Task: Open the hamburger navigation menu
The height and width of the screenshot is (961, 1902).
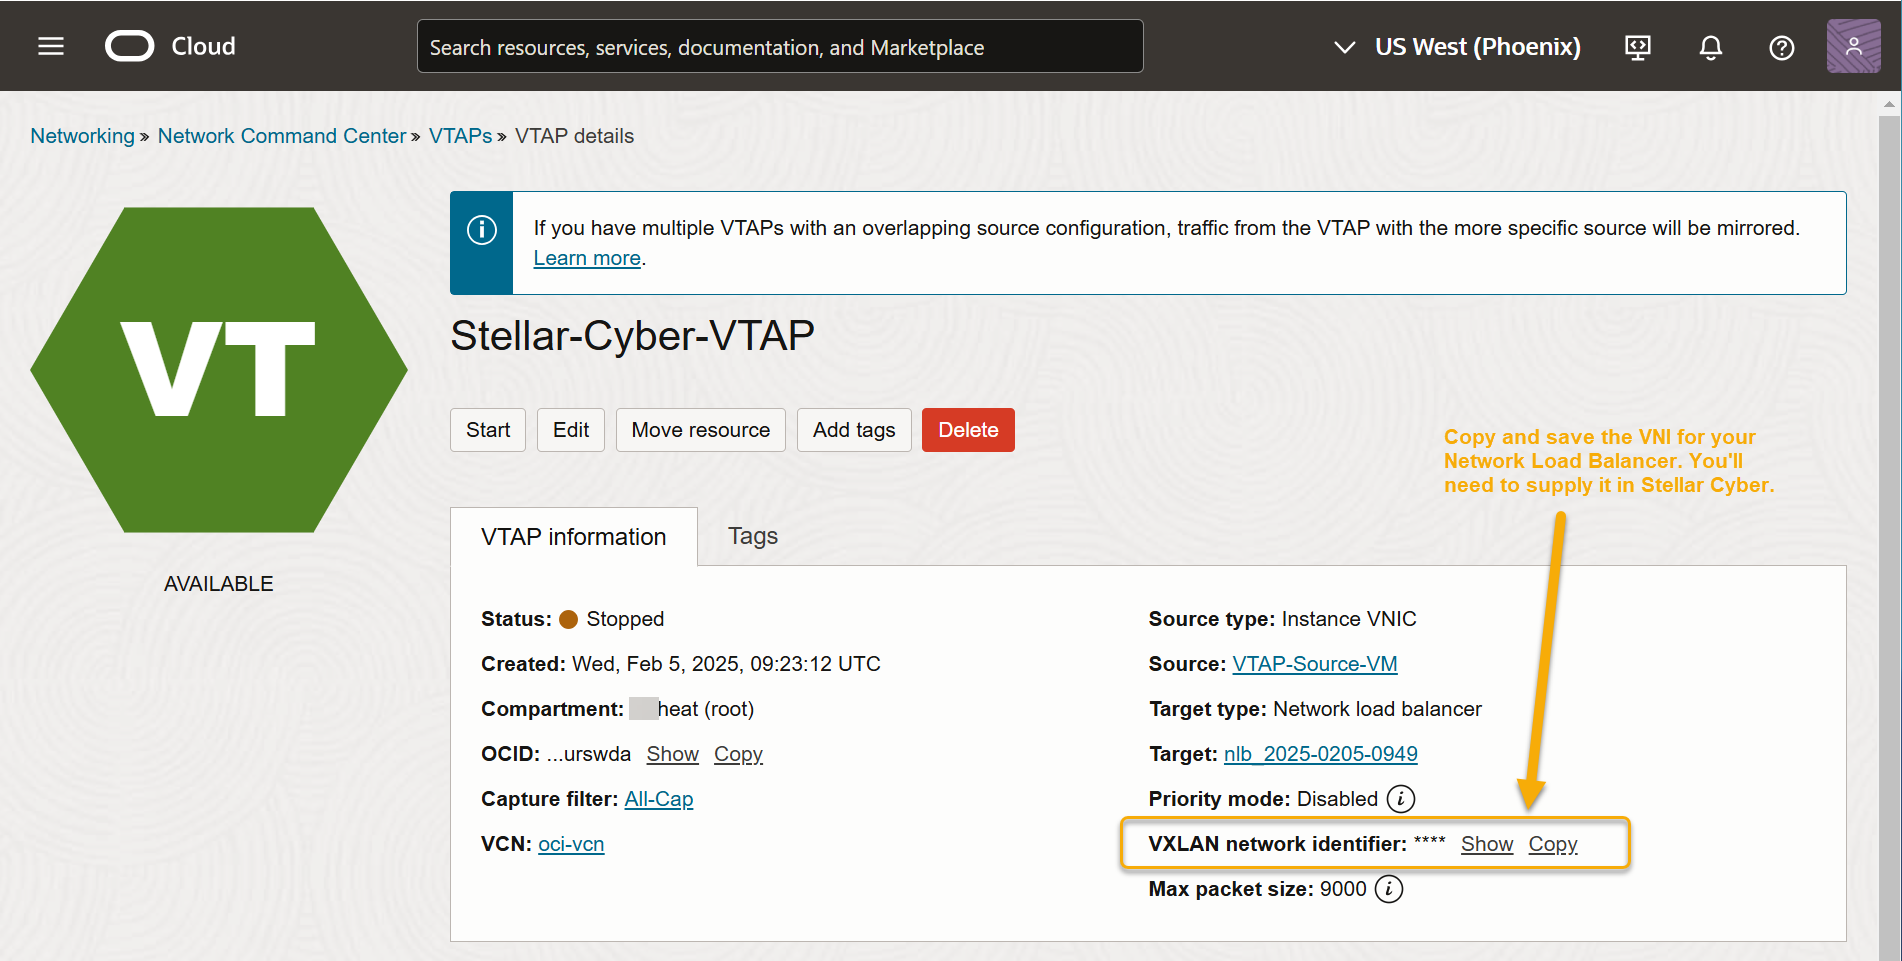Action: [x=51, y=46]
